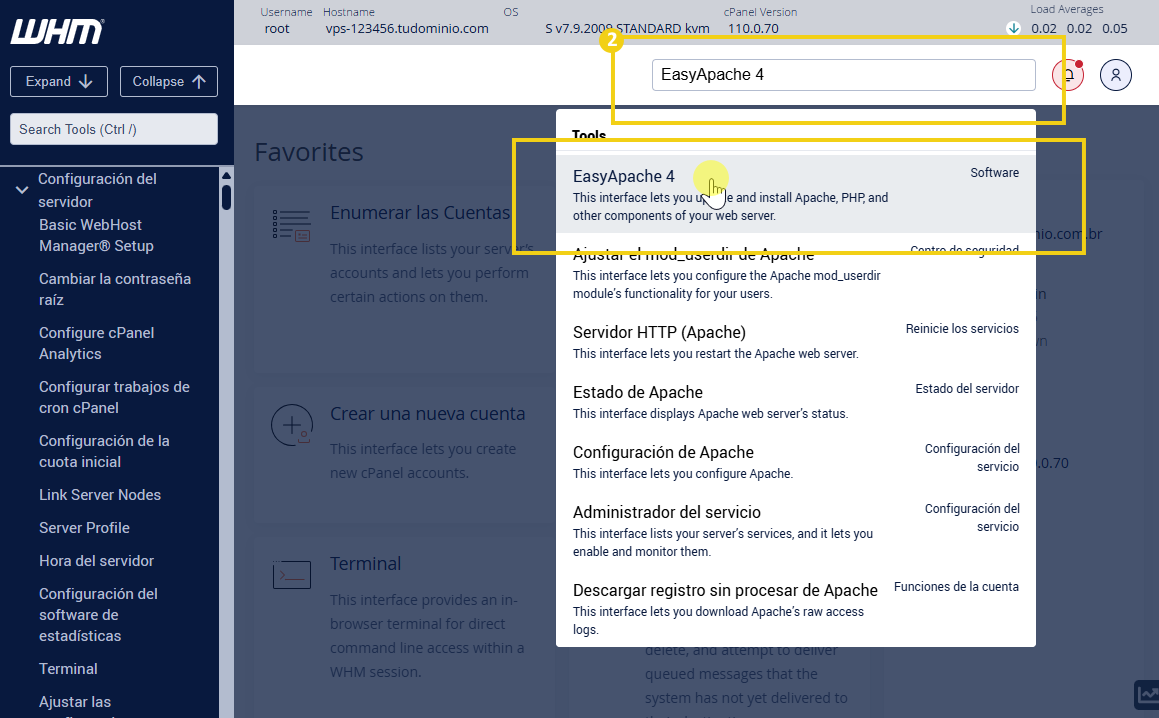The height and width of the screenshot is (718, 1159).
Task: Click the EasyApache 4 search box
Action: pyautogui.click(x=843, y=75)
